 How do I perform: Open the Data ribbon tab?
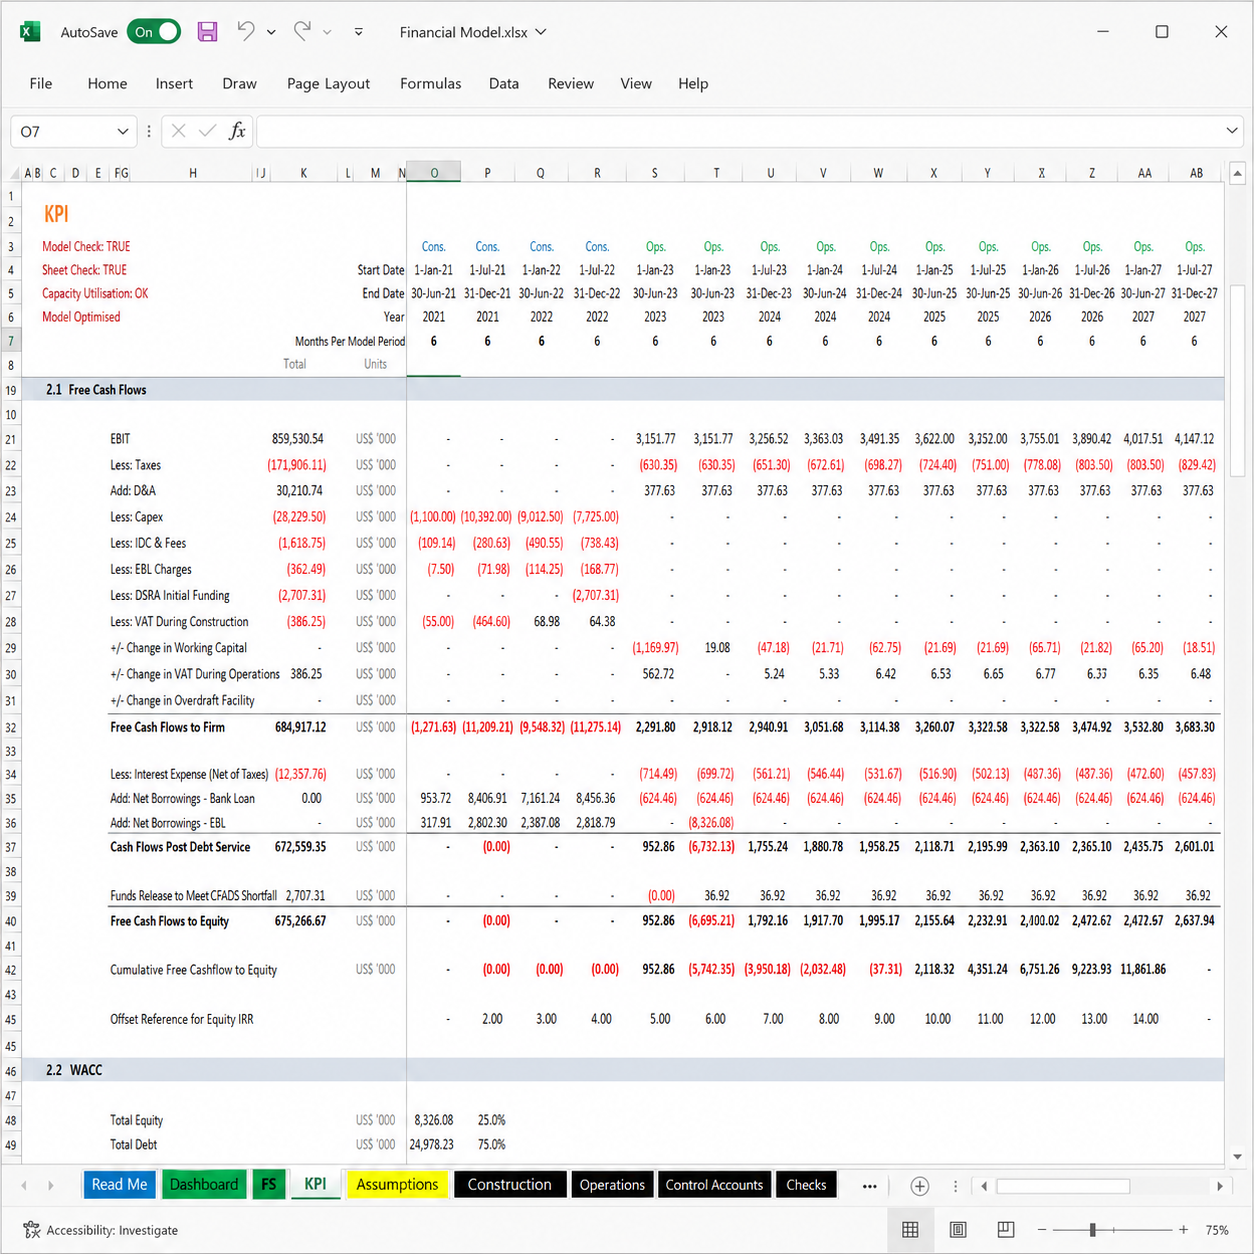coord(504,83)
